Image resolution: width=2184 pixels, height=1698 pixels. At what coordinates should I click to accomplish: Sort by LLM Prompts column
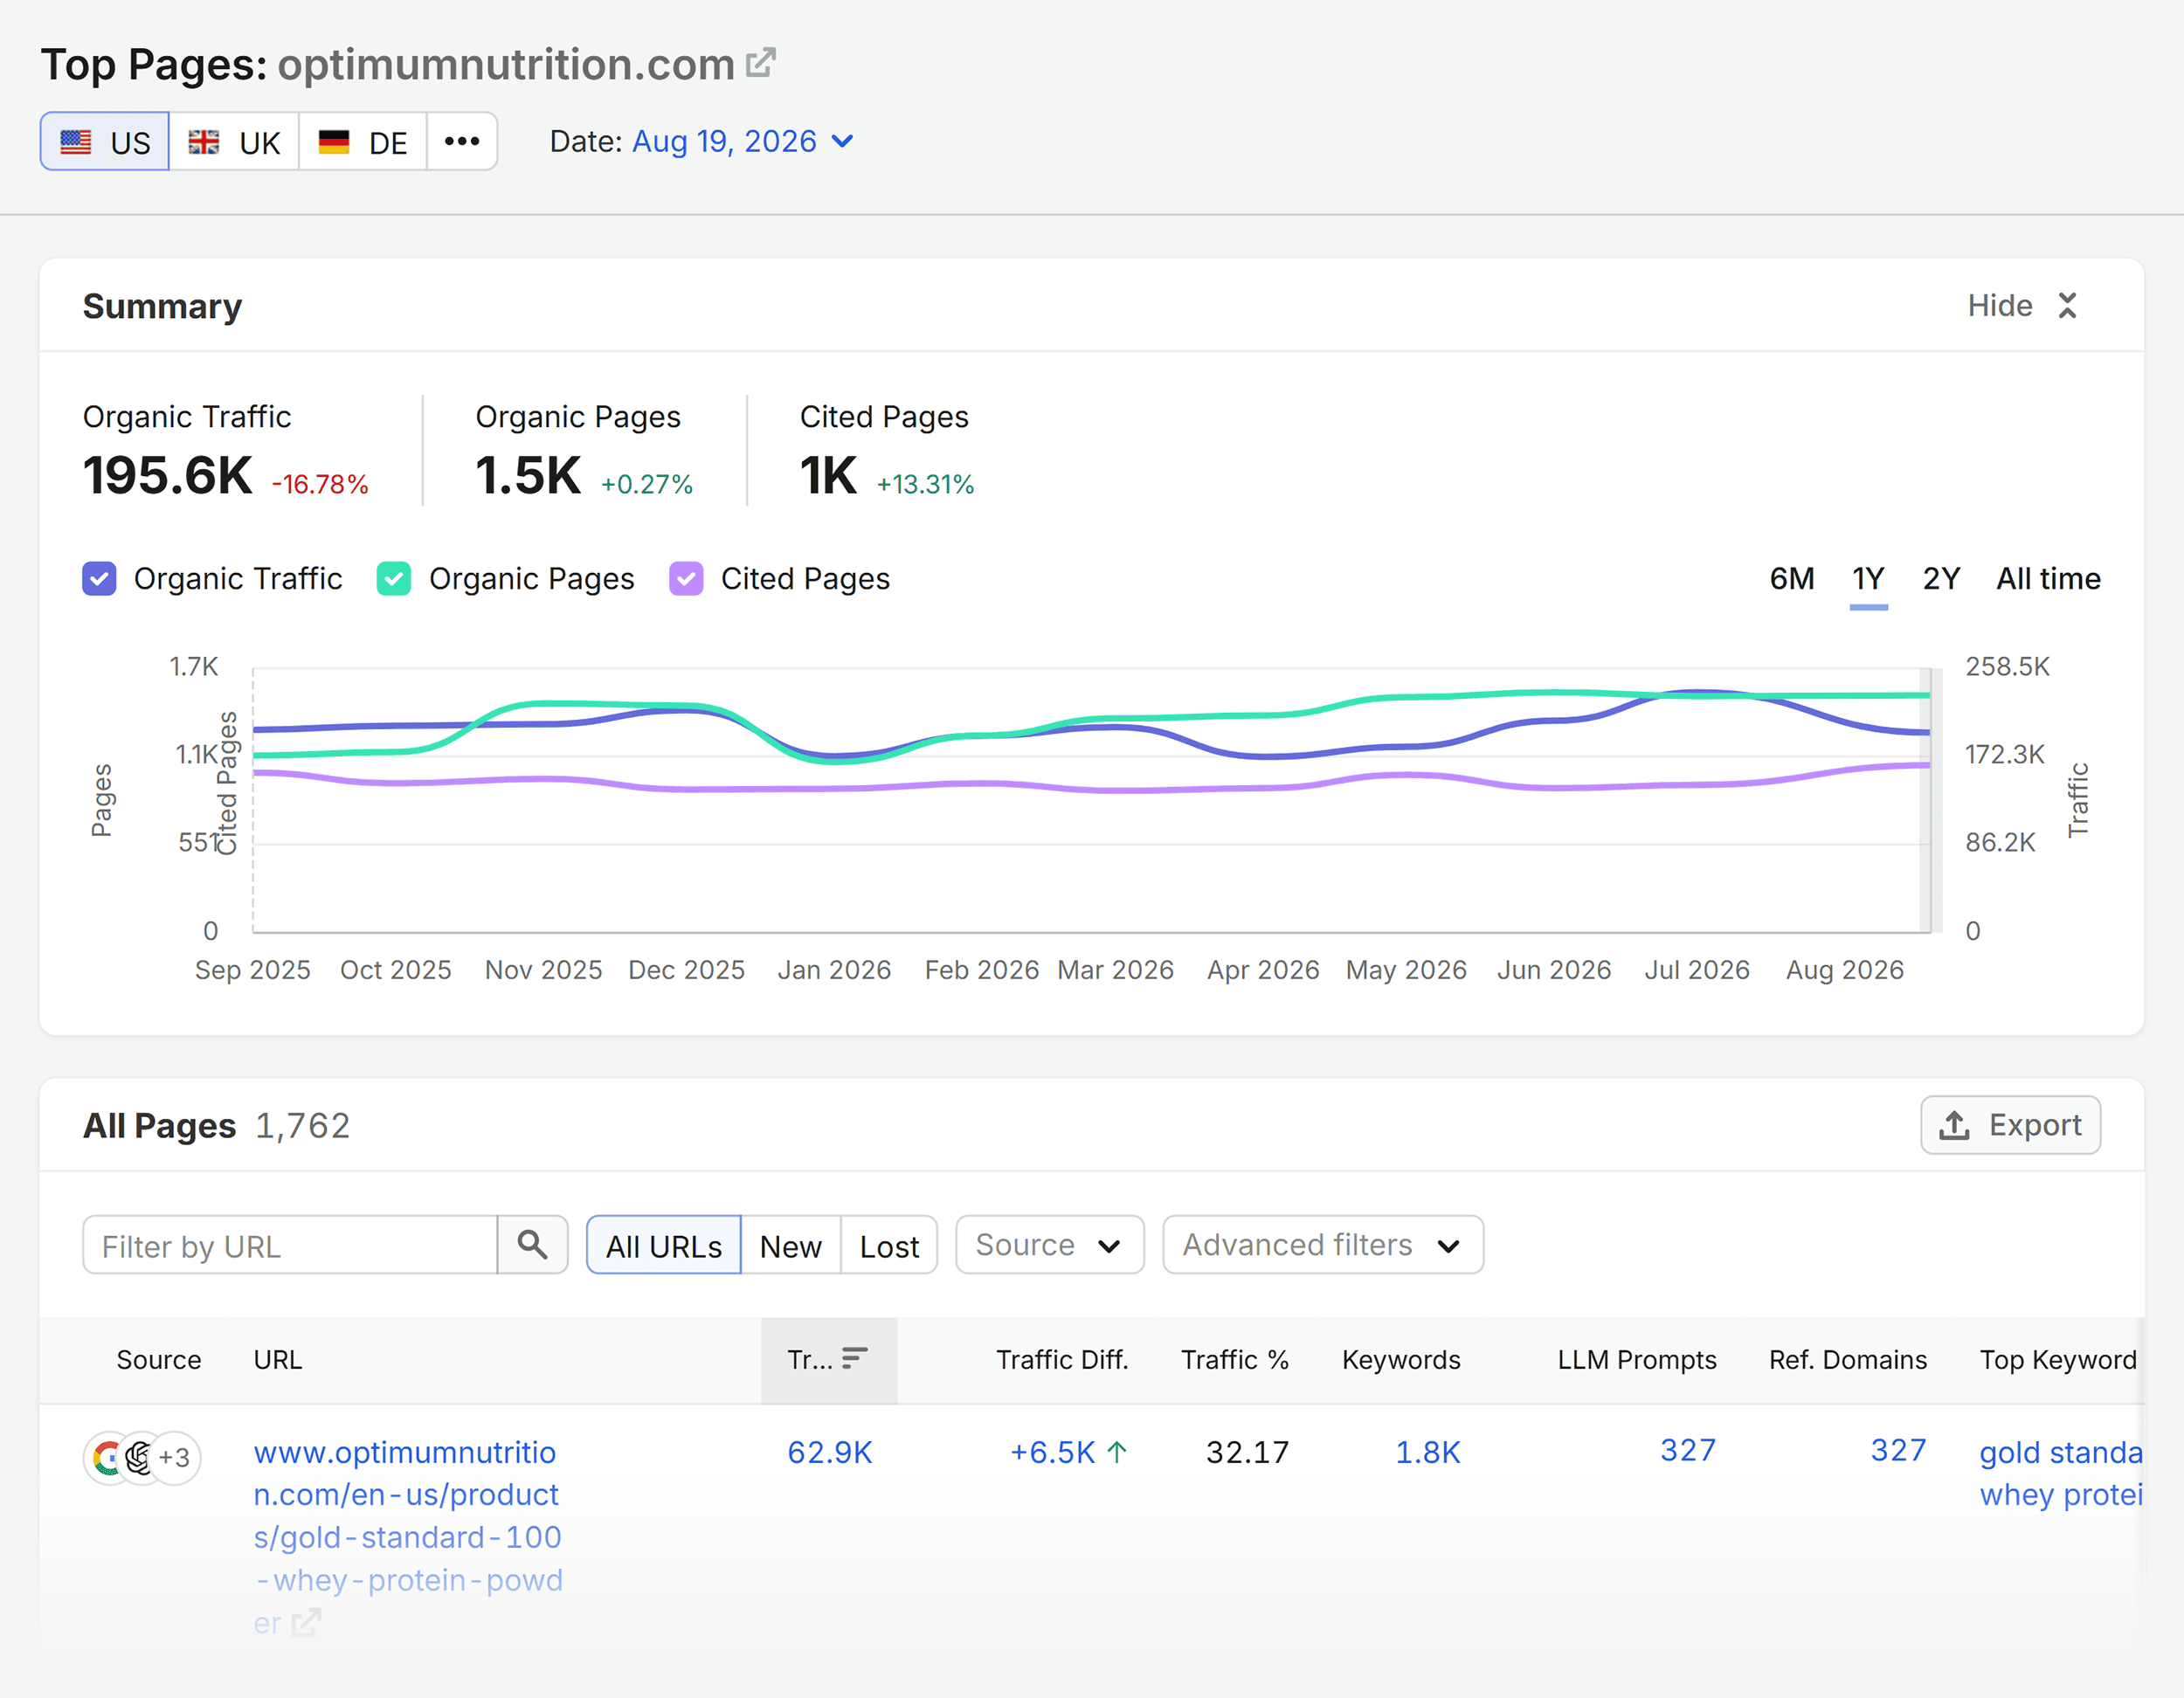coord(1637,1360)
